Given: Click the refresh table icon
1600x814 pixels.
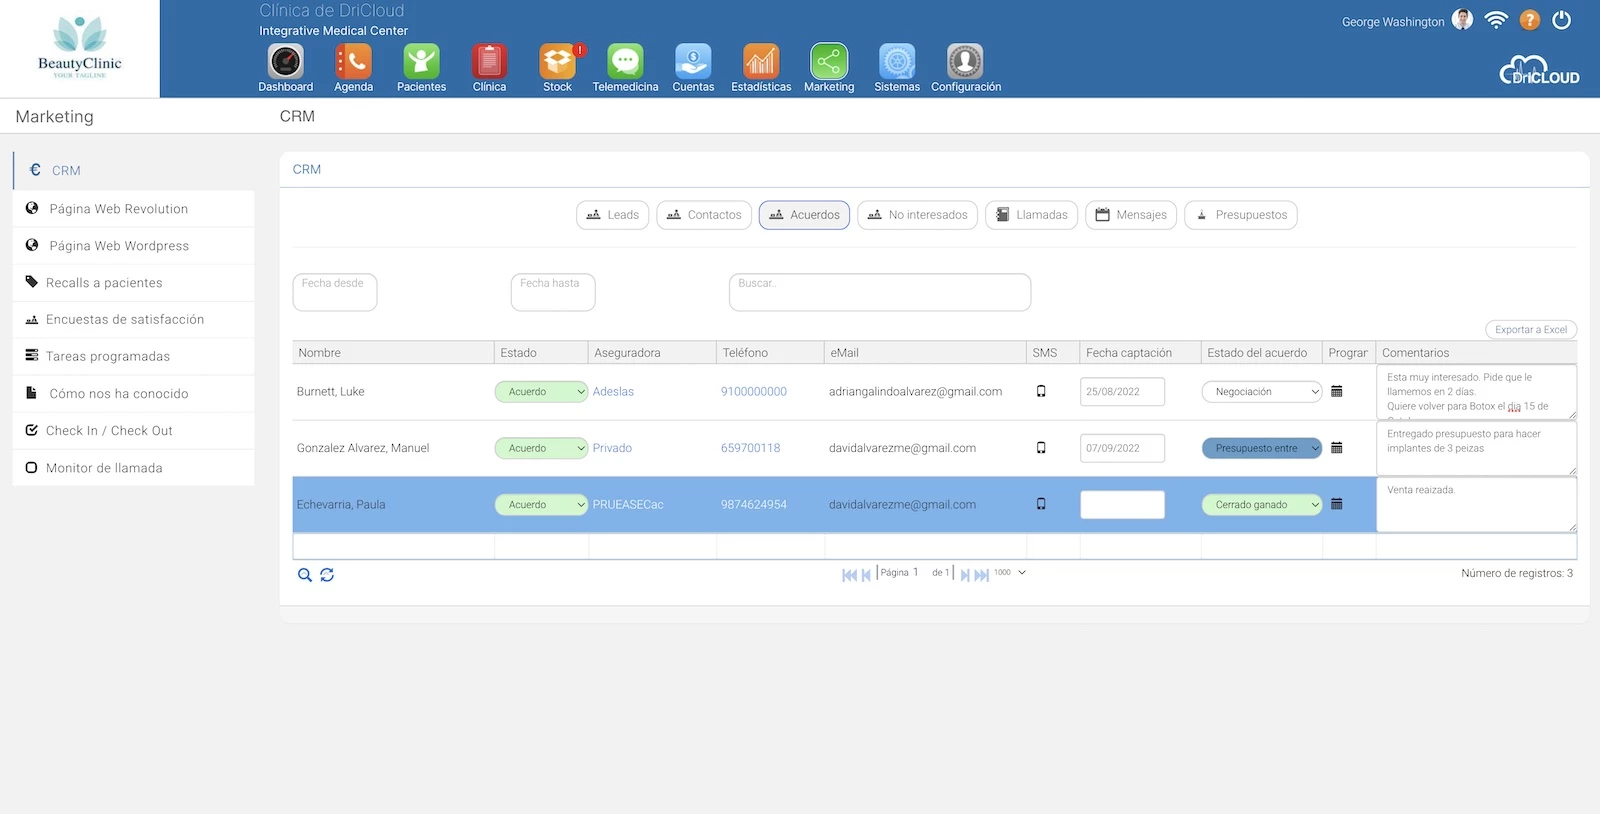Looking at the screenshot, I should coord(327,575).
